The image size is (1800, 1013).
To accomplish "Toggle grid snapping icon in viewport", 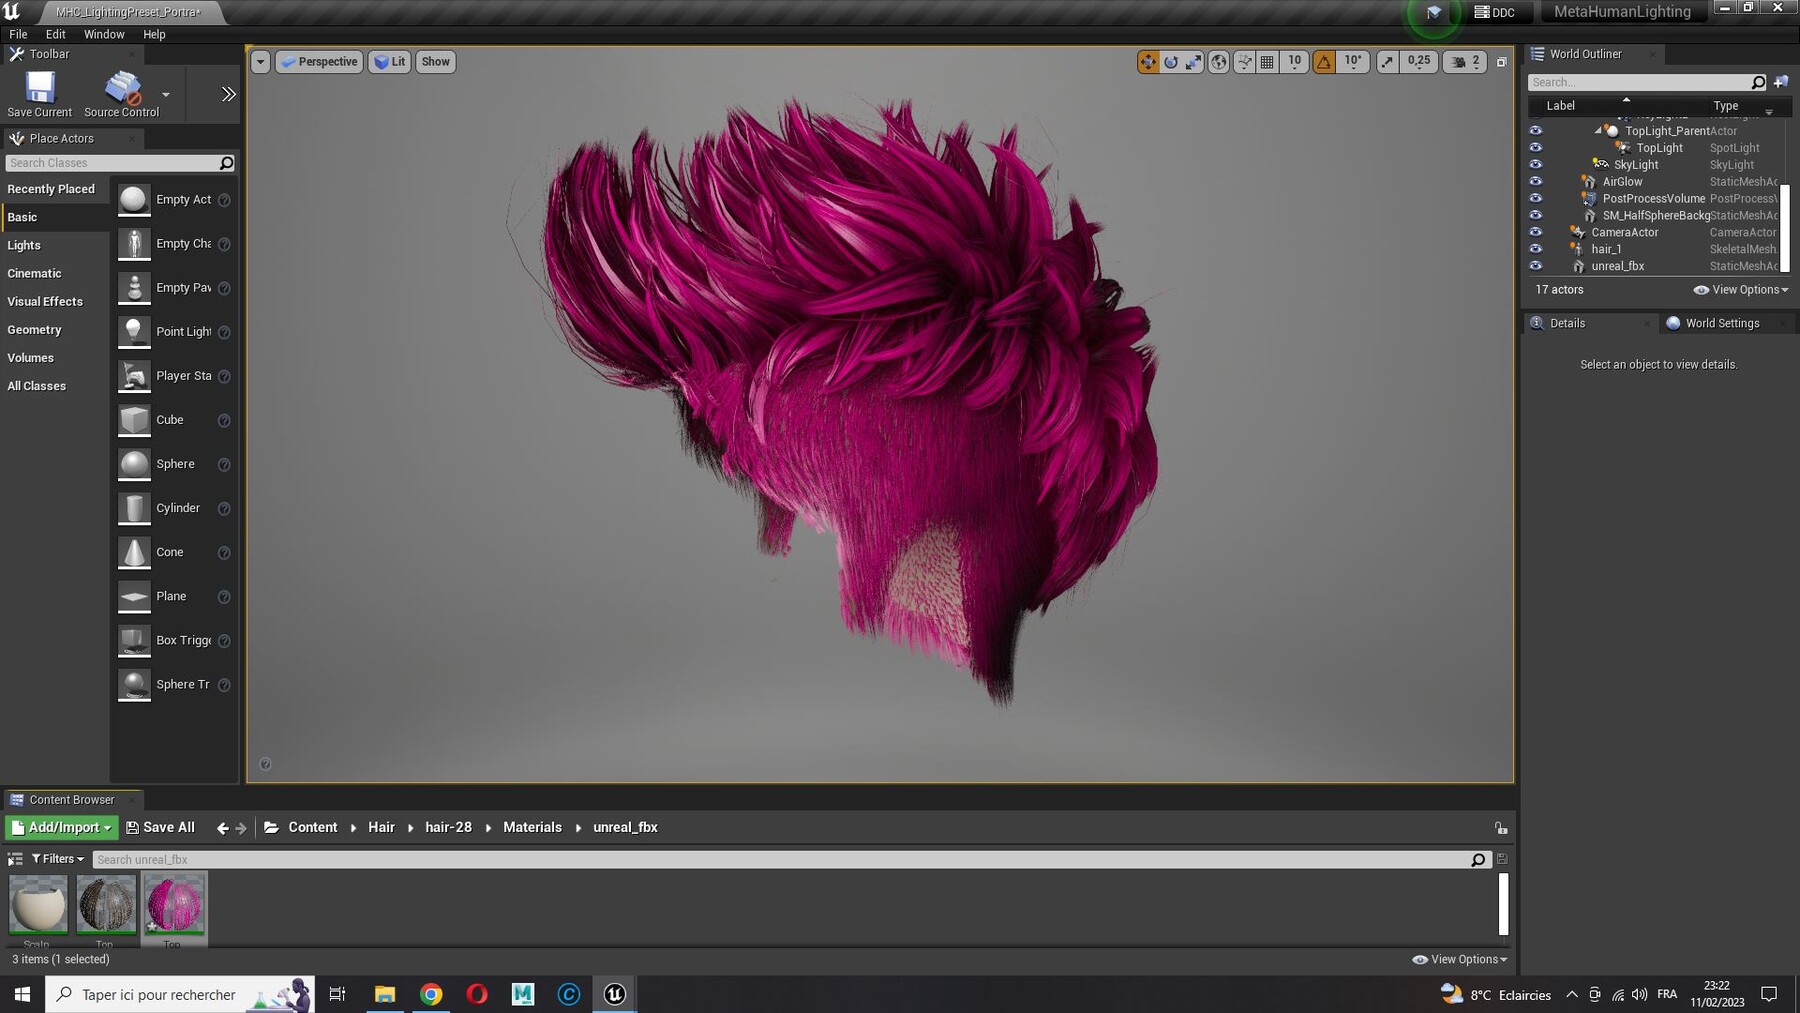I will (x=1267, y=62).
